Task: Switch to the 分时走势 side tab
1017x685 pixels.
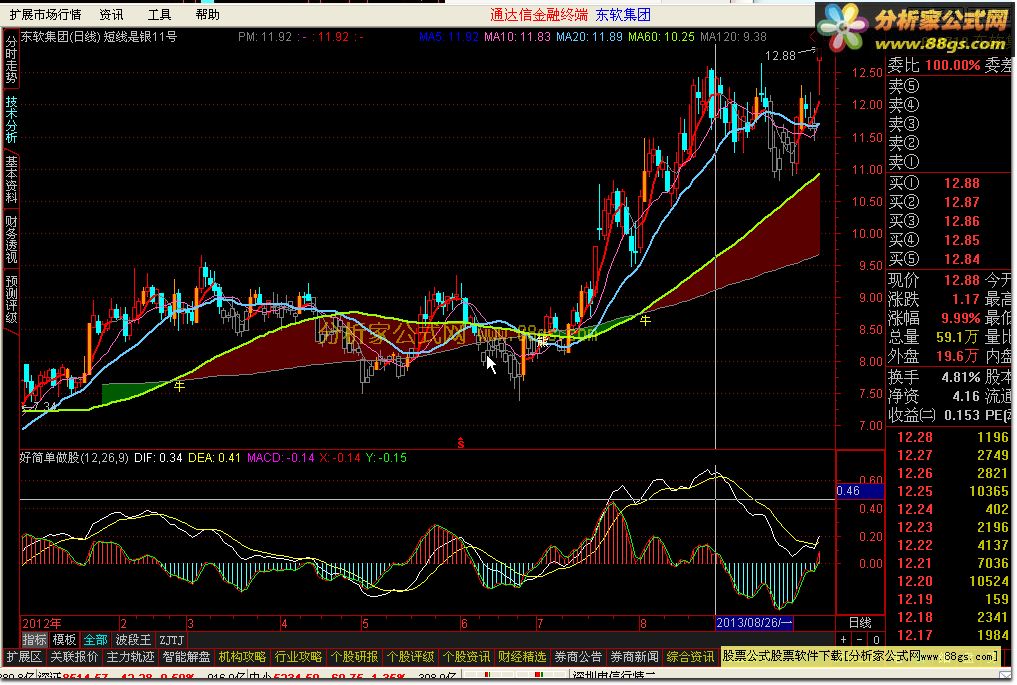Action: [x=11, y=60]
